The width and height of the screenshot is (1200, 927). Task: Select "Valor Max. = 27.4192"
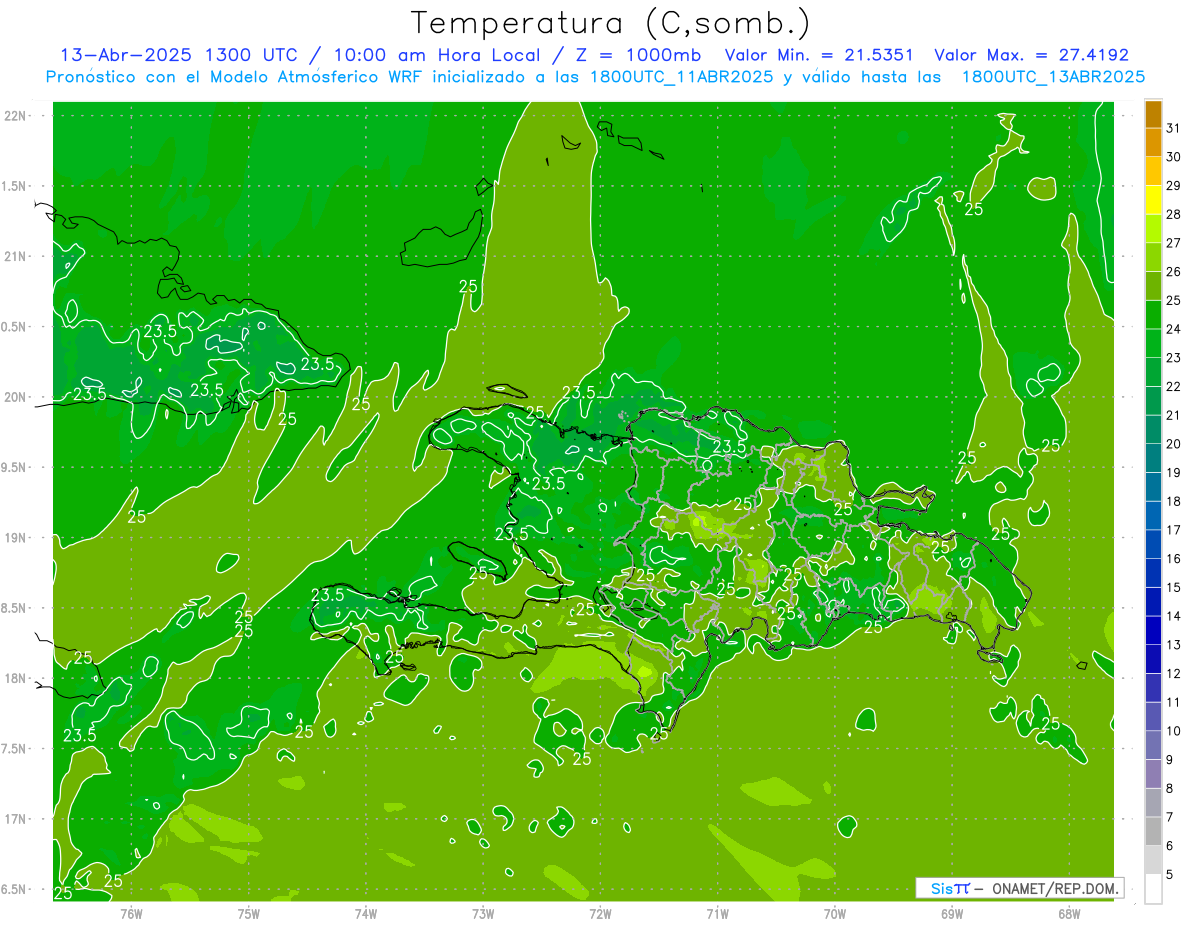(x=1032, y=55)
